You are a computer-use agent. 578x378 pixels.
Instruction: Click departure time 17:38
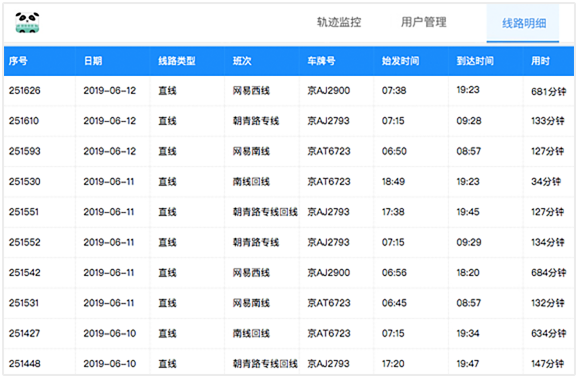[x=393, y=212]
